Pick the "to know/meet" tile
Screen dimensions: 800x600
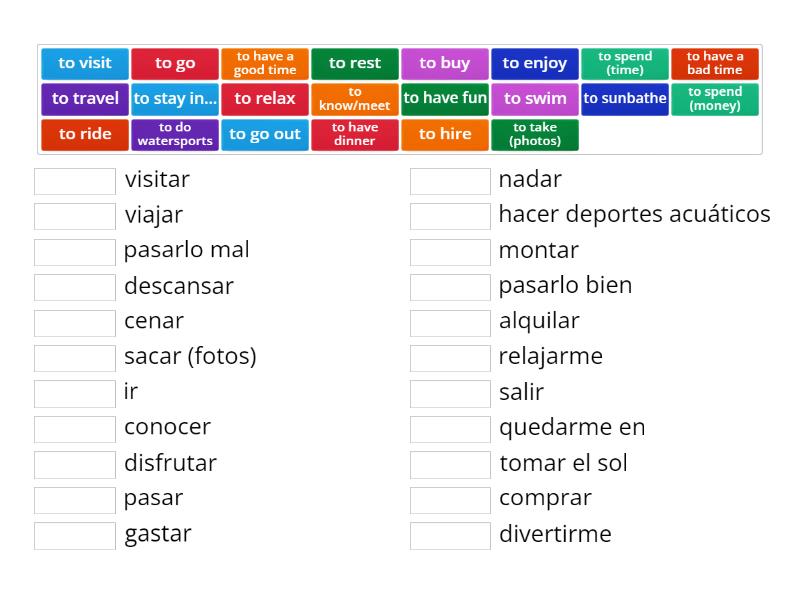(x=354, y=99)
